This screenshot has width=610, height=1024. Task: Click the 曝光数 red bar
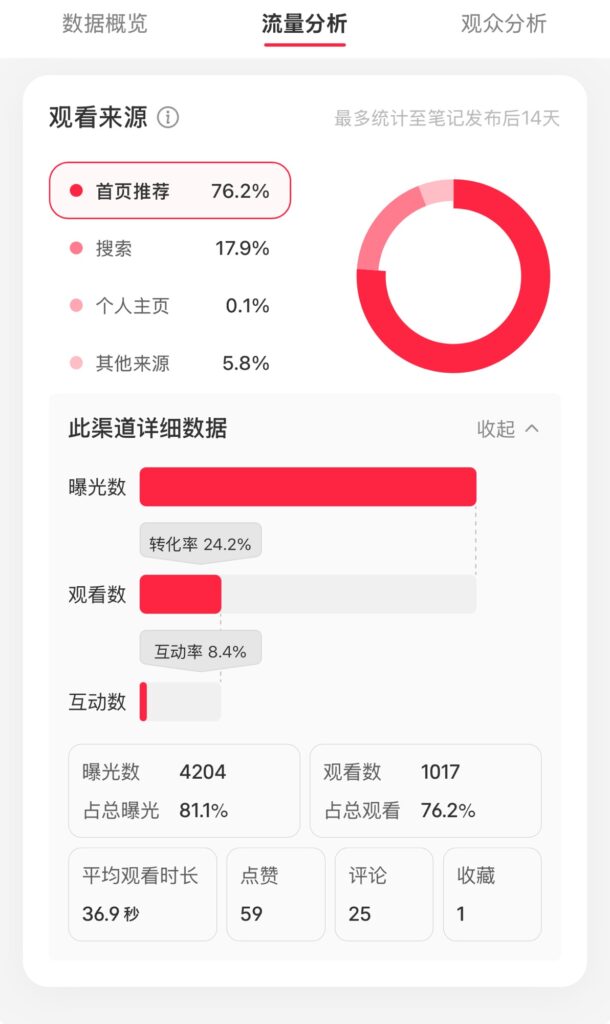coord(307,487)
